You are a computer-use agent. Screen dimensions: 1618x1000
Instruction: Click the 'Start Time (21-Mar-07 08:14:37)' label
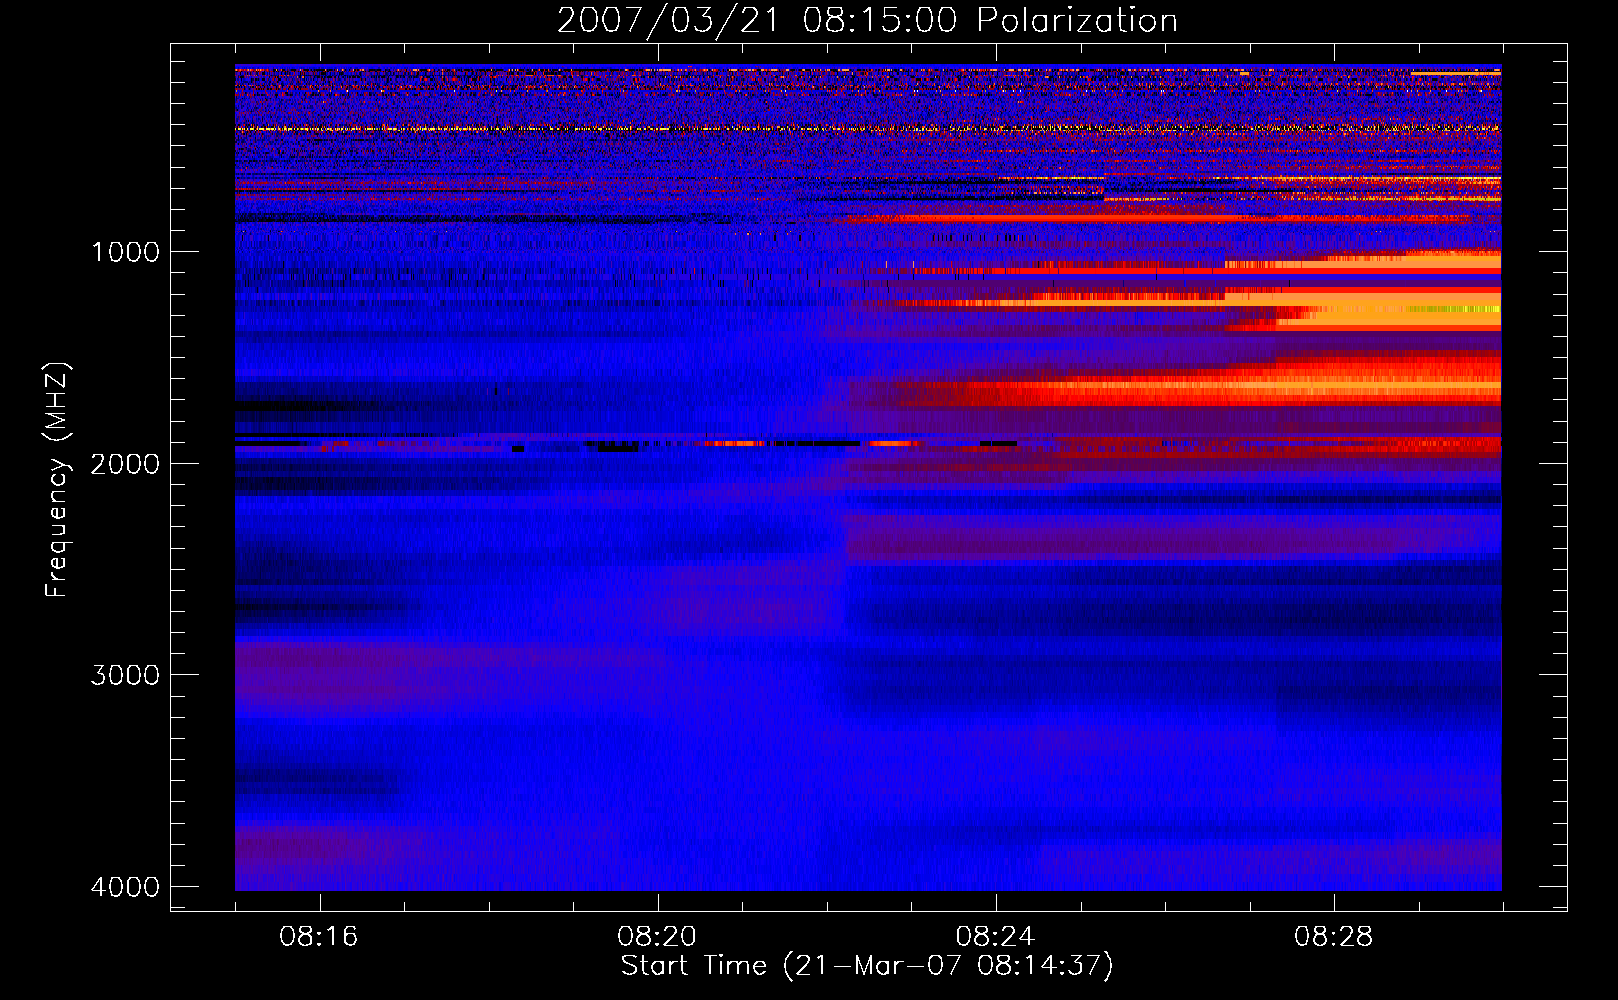point(867,966)
